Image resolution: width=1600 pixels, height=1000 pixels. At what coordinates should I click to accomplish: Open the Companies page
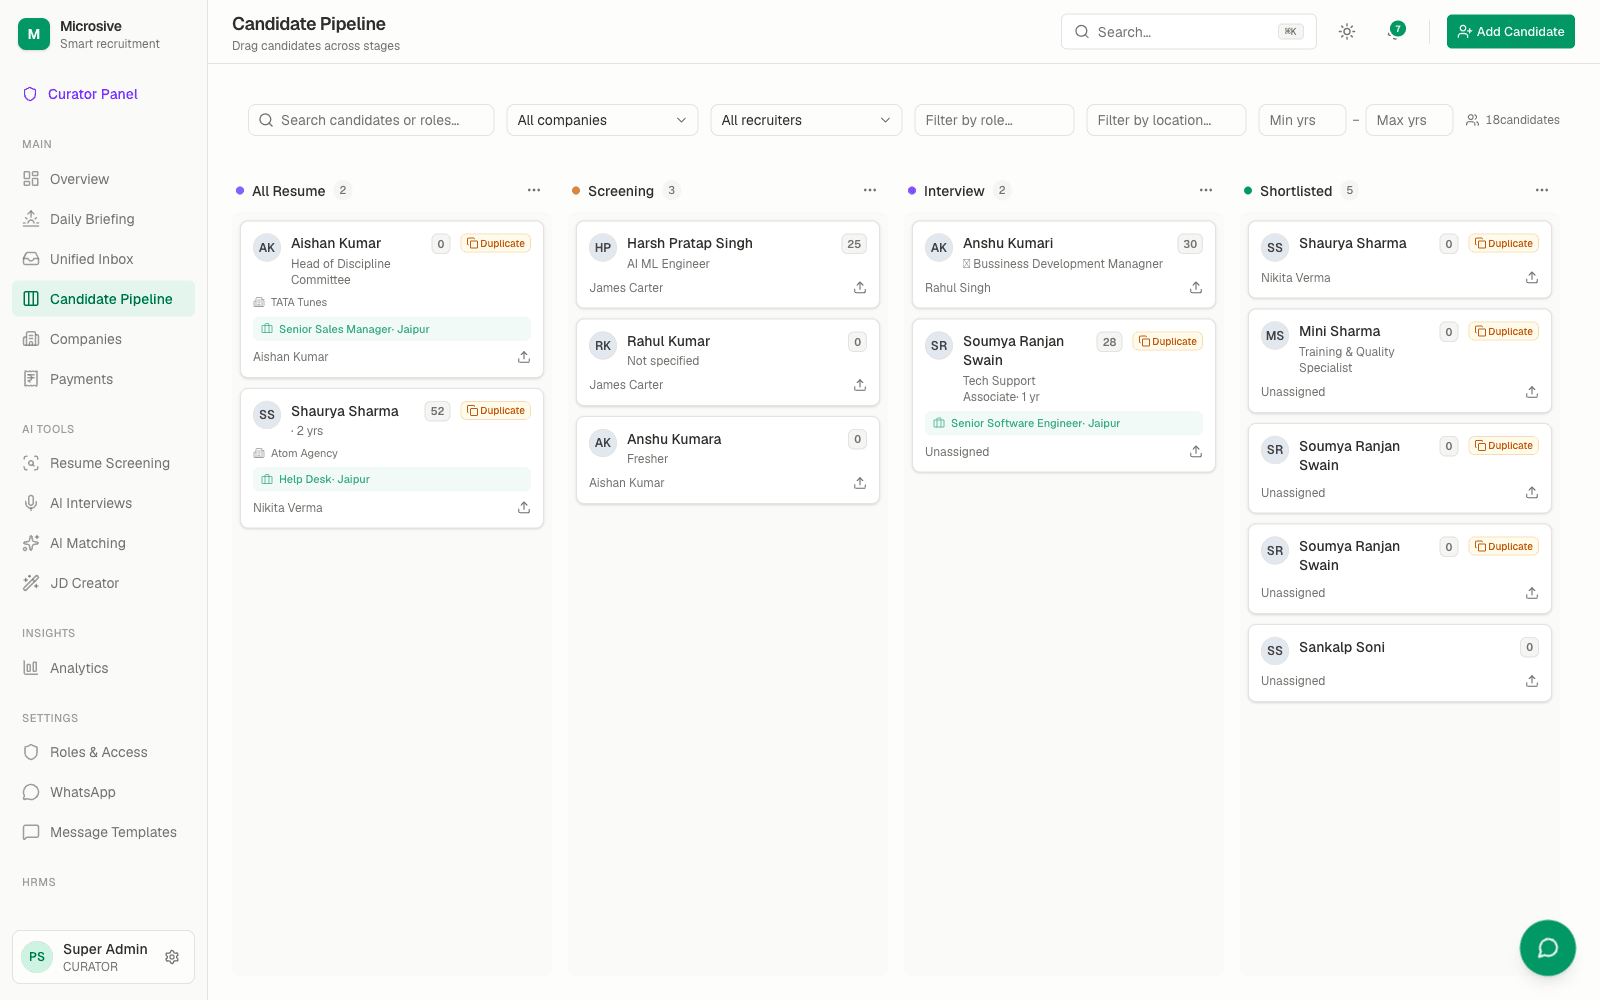[x=104, y=339]
